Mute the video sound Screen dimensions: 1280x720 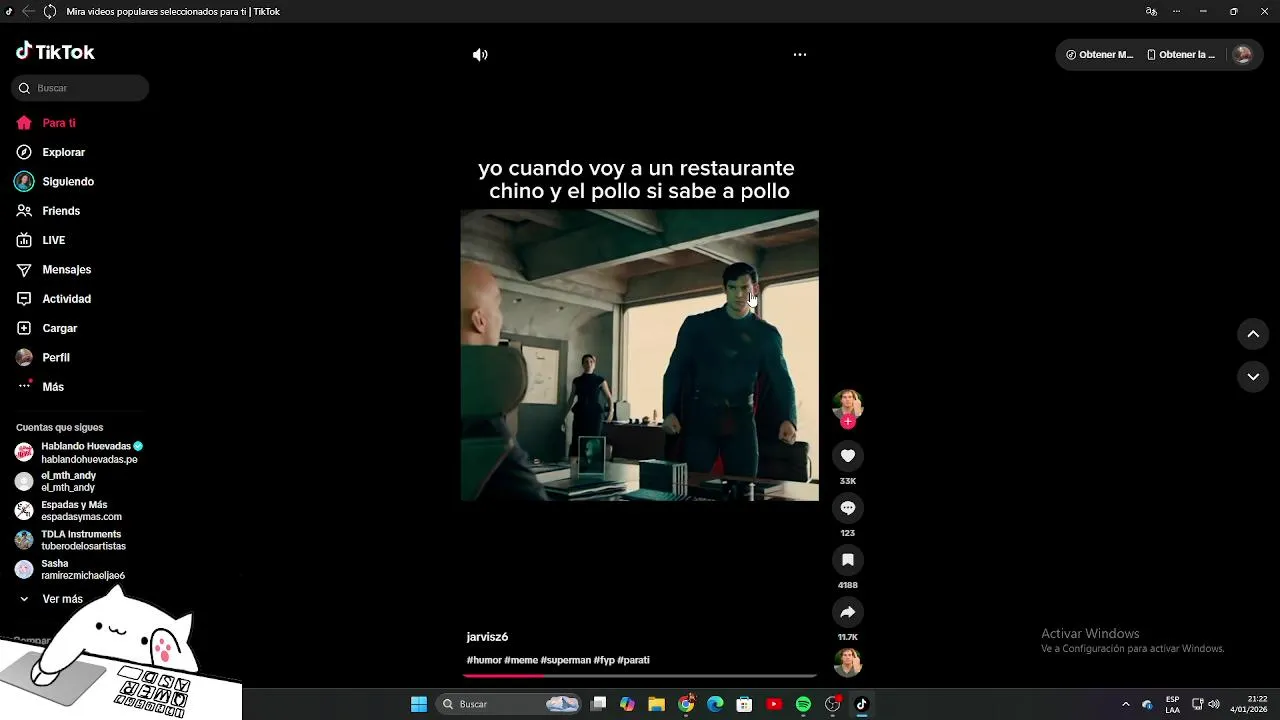pos(480,55)
